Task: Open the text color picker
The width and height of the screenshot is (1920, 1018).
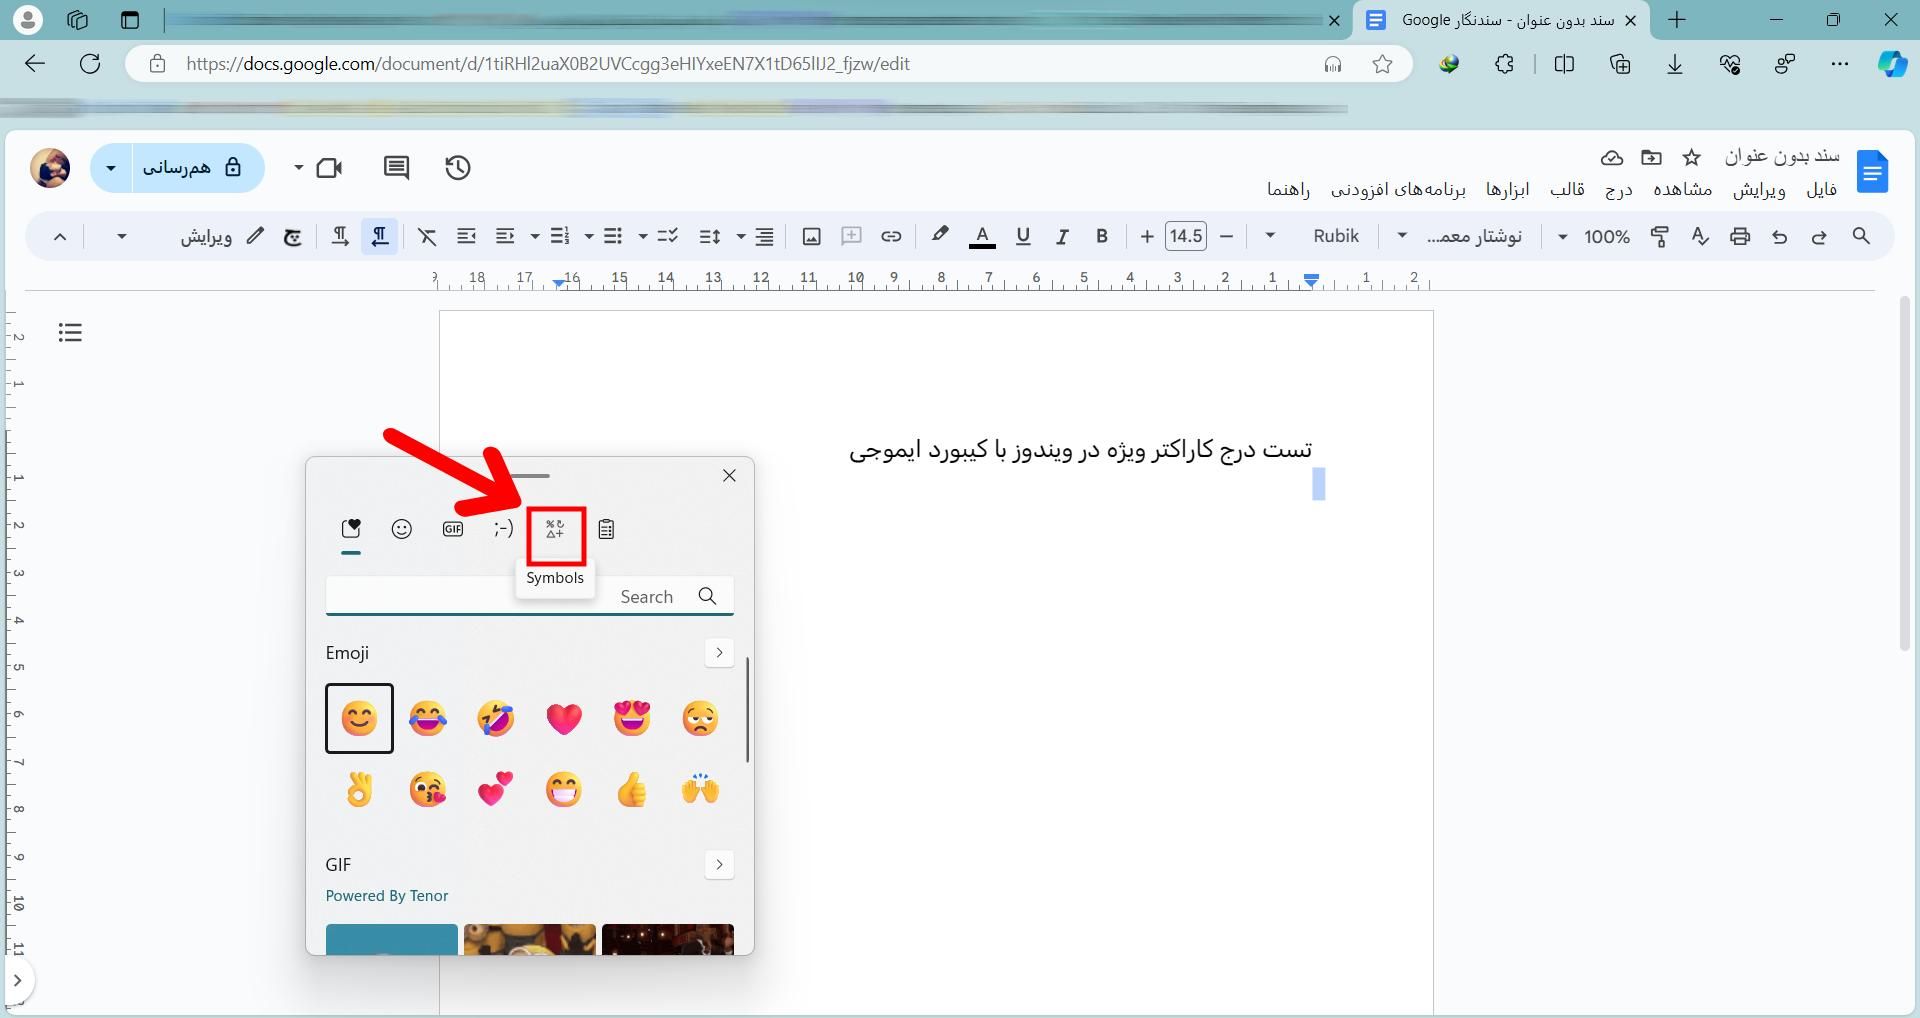Action: pyautogui.click(x=982, y=237)
